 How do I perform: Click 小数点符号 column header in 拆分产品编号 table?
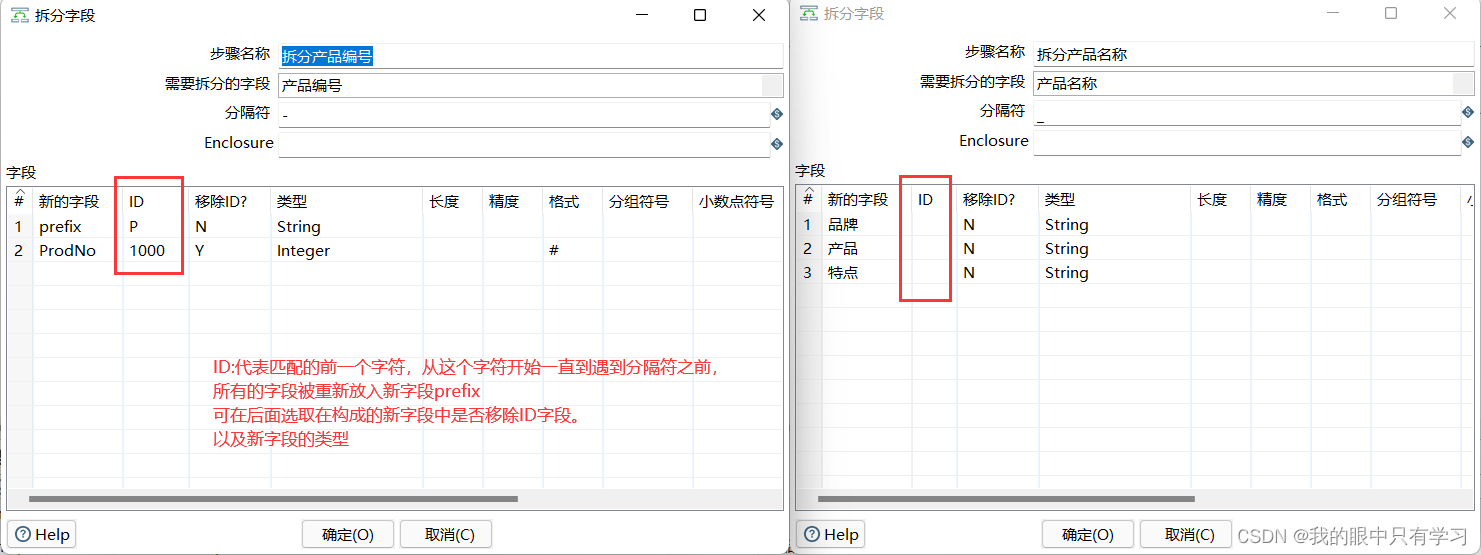tap(736, 201)
